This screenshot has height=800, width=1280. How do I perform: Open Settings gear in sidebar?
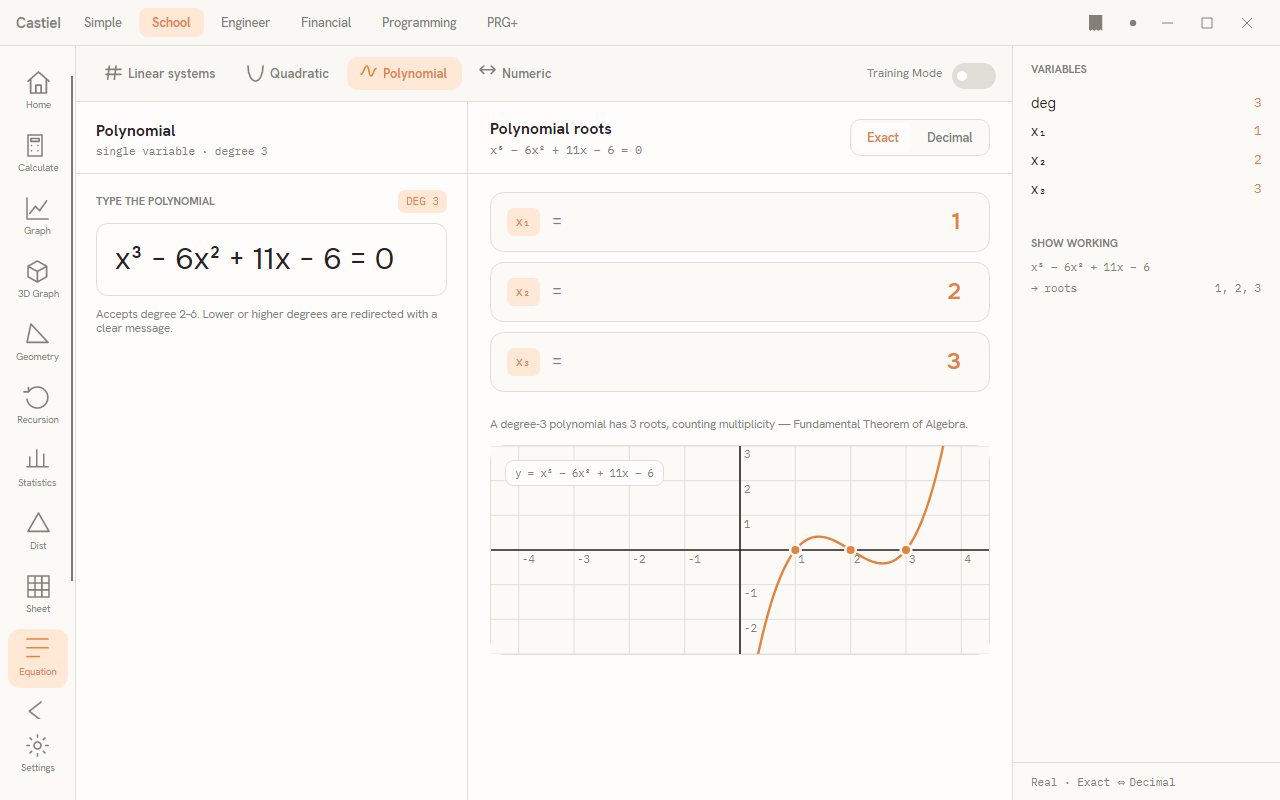(x=38, y=754)
